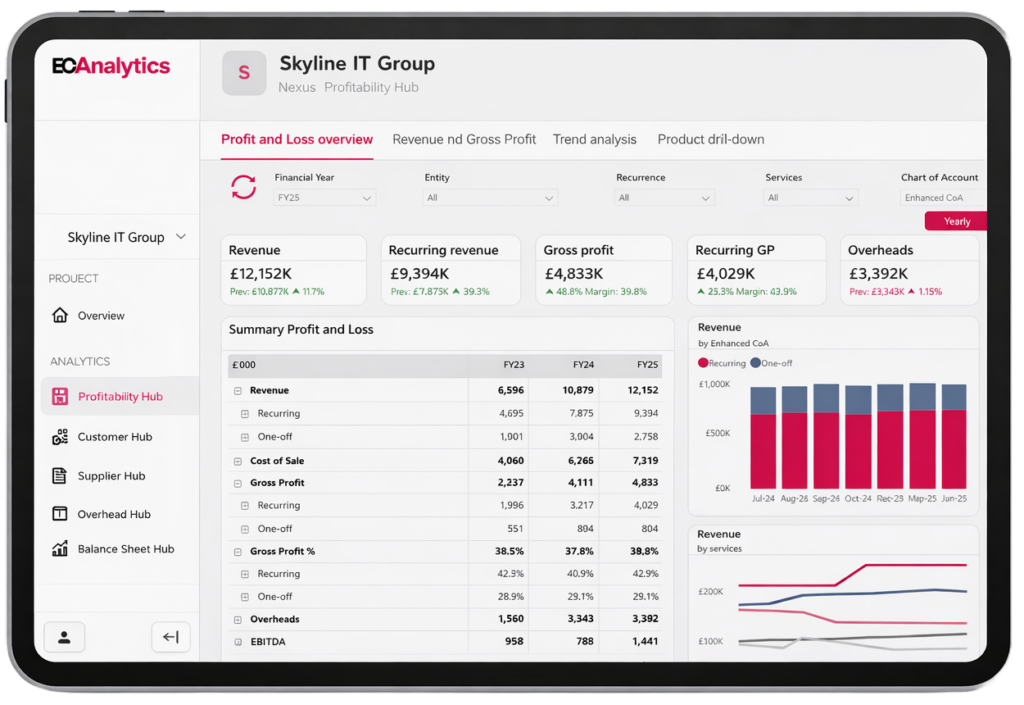The width and height of the screenshot is (1024, 705).
Task: Click the Overhead Hub sidebar icon
Action: (60, 514)
